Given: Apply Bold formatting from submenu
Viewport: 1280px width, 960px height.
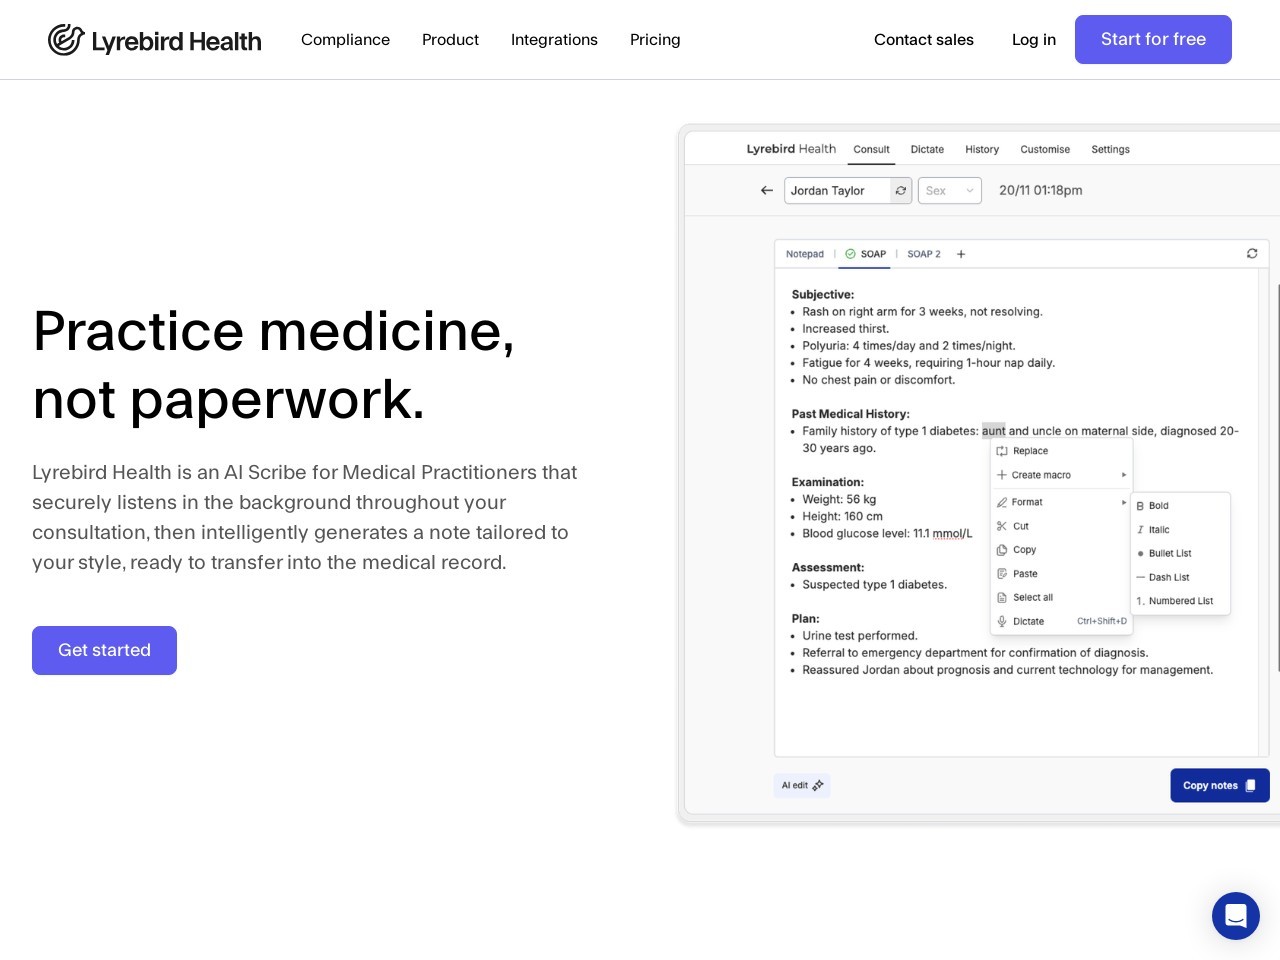Looking at the screenshot, I should 1180,506.
